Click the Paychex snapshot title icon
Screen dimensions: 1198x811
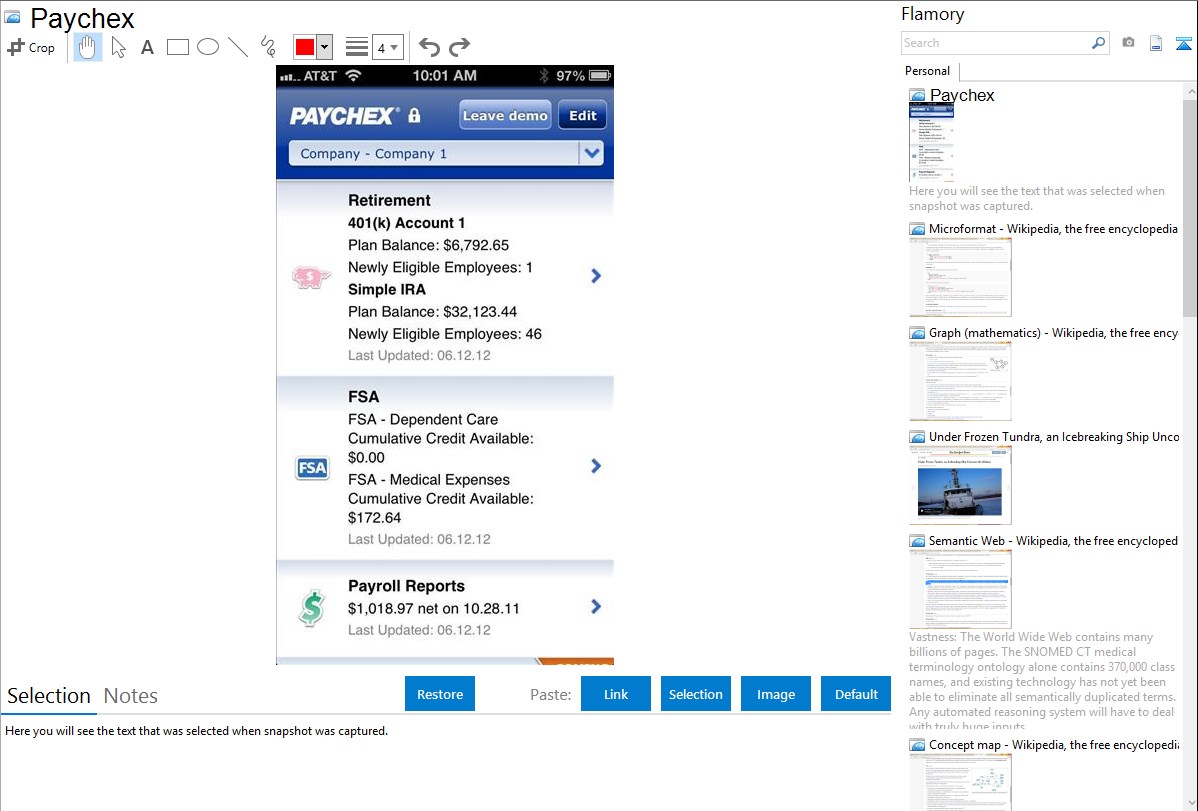tap(917, 96)
